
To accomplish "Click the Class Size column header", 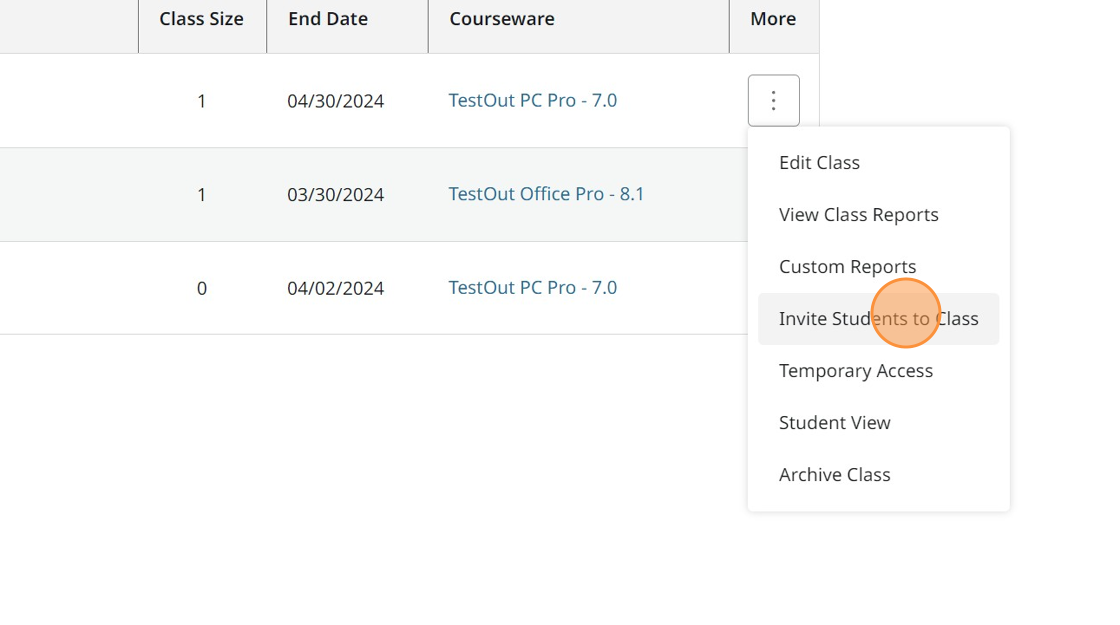I will coord(200,18).
